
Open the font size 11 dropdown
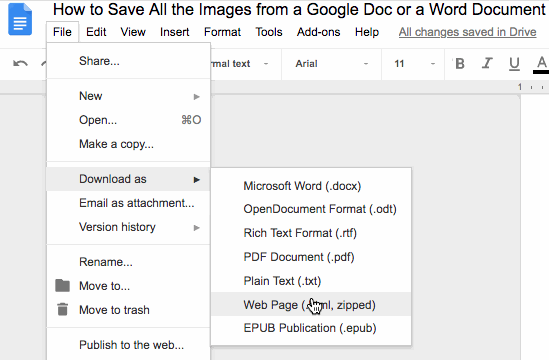pyautogui.click(x=414, y=64)
